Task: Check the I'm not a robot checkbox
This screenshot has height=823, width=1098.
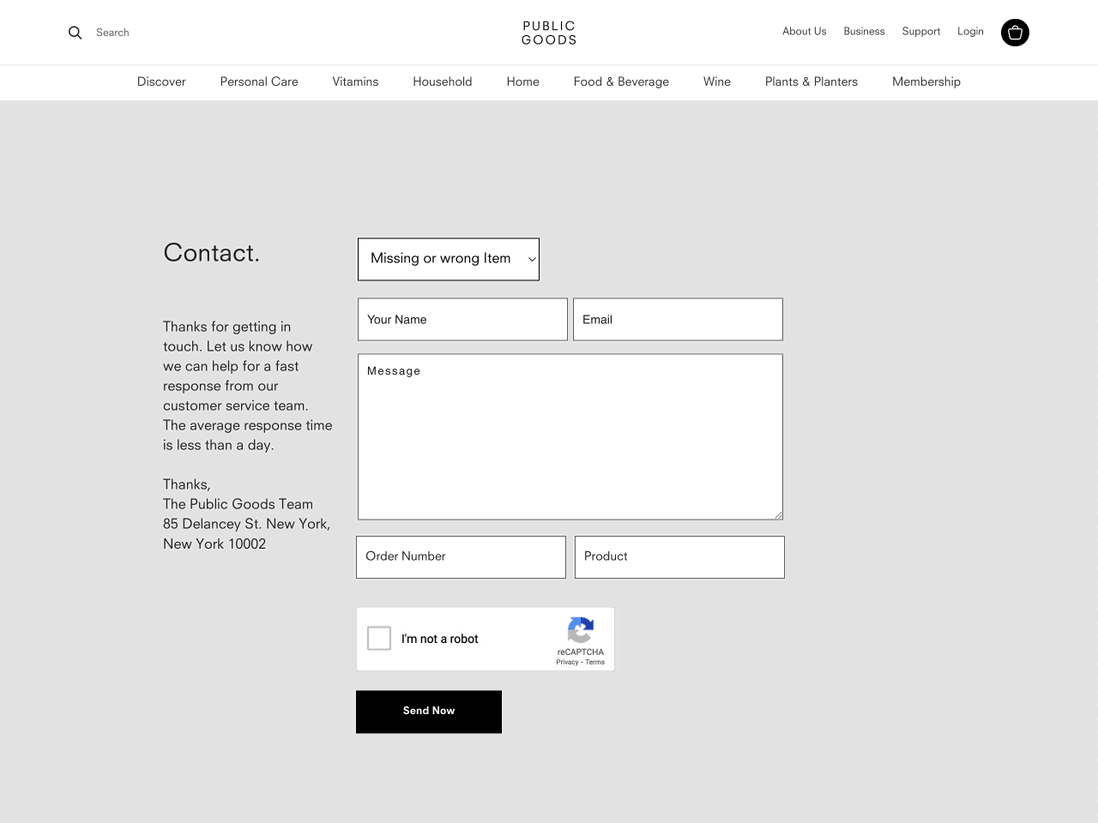Action: (x=379, y=638)
